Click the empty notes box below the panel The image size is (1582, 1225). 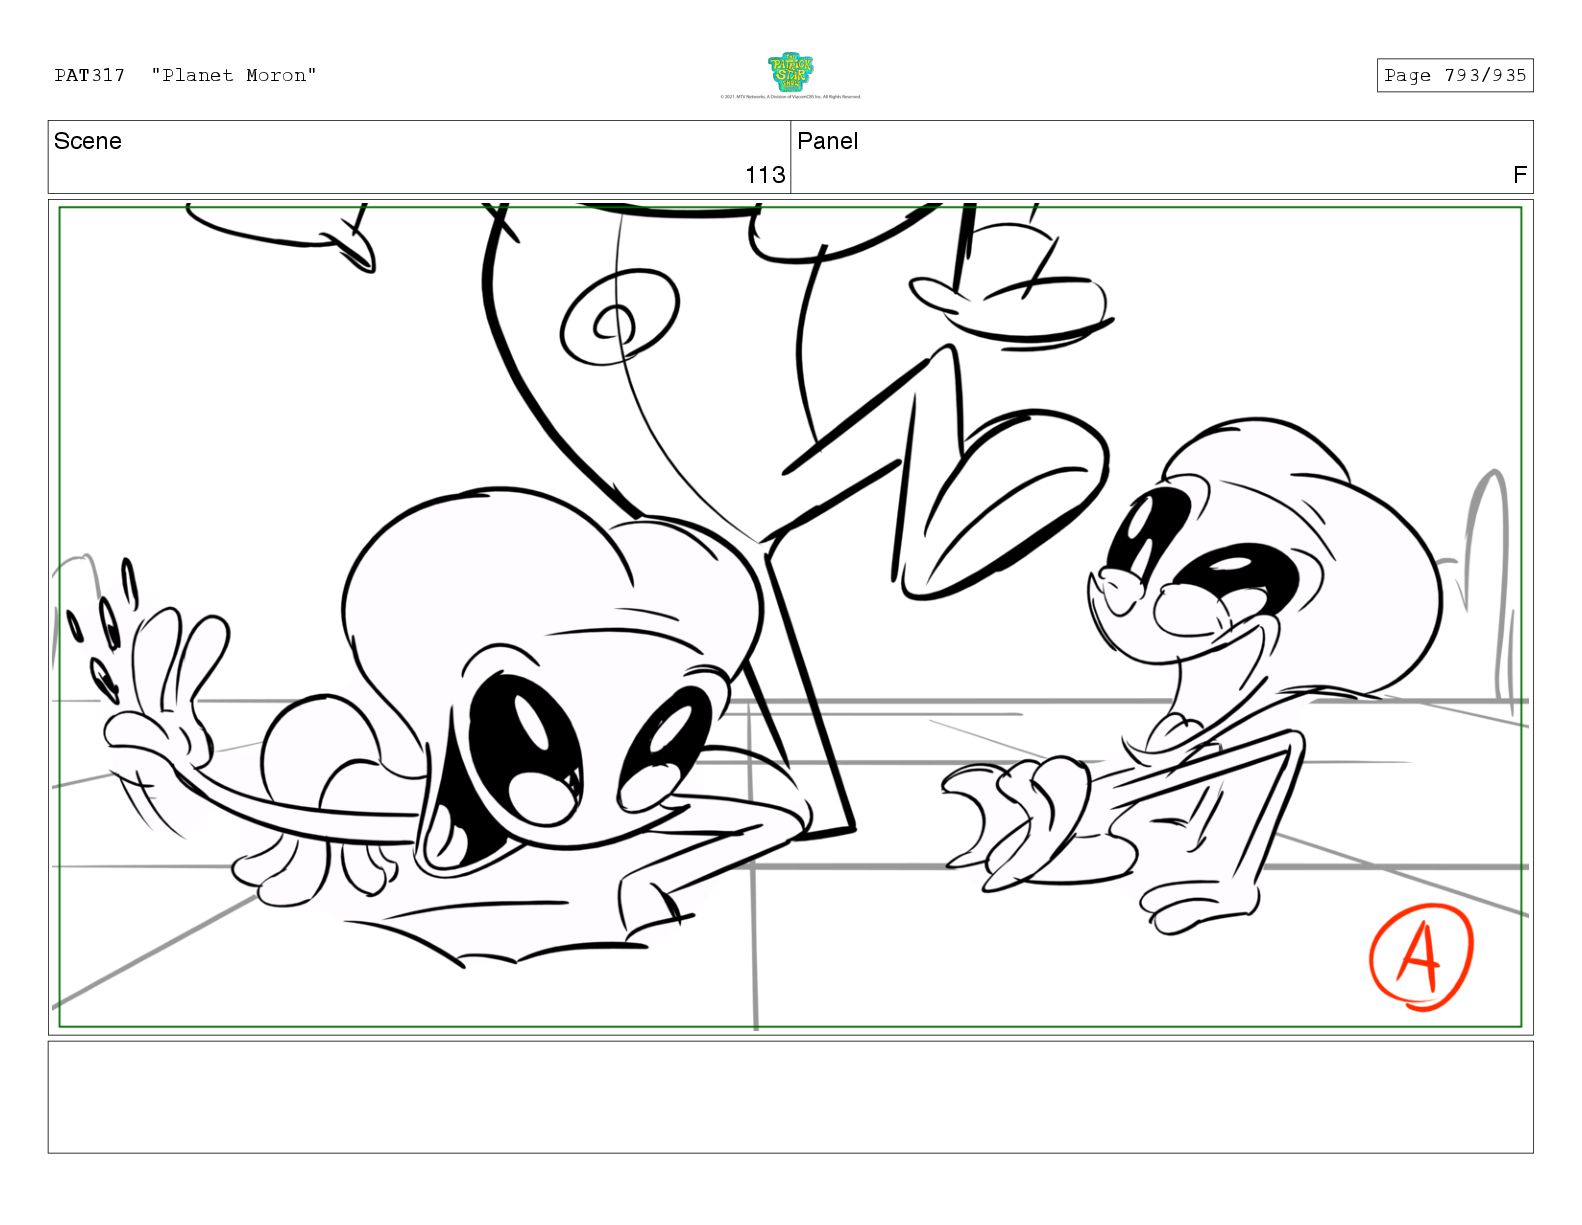coord(790,1097)
